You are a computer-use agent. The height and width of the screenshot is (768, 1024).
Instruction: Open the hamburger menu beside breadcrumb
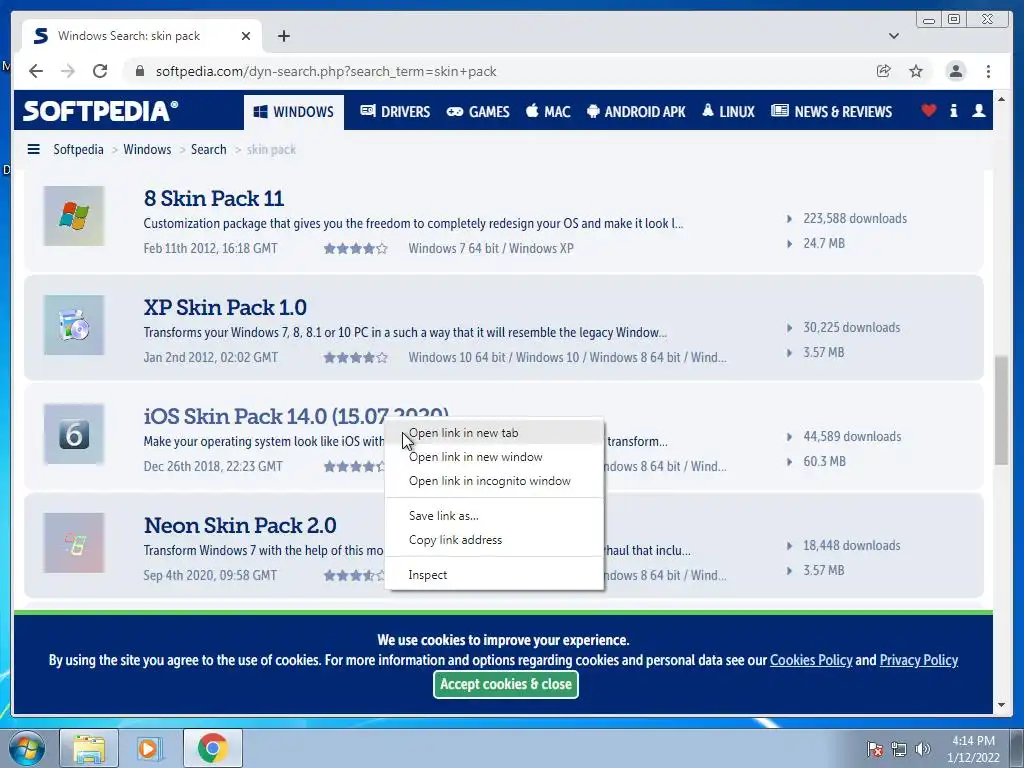(x=33, y=150)
